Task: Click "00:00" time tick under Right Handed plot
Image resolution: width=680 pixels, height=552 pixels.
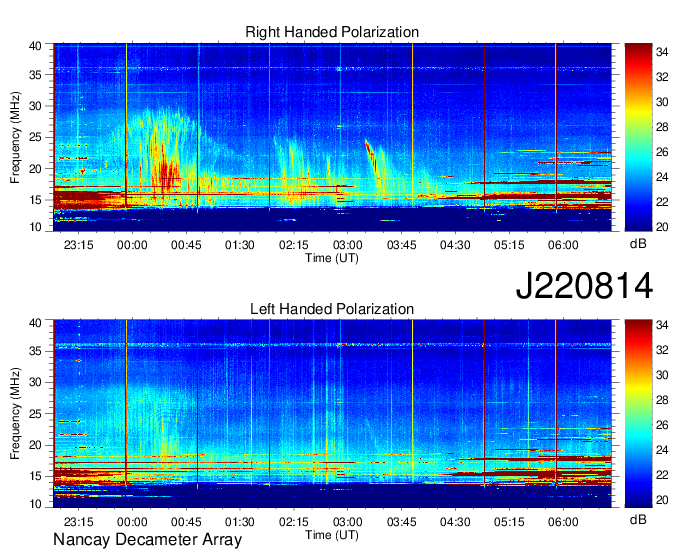Action: (x=132, y=245)
